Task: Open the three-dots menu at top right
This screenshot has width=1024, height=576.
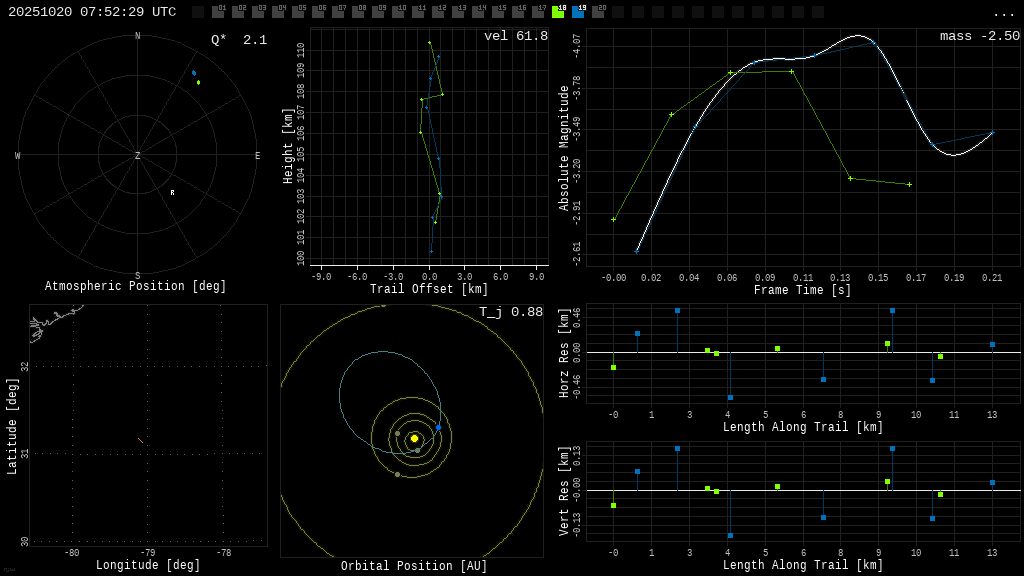Action: [x=1003, y=13]
